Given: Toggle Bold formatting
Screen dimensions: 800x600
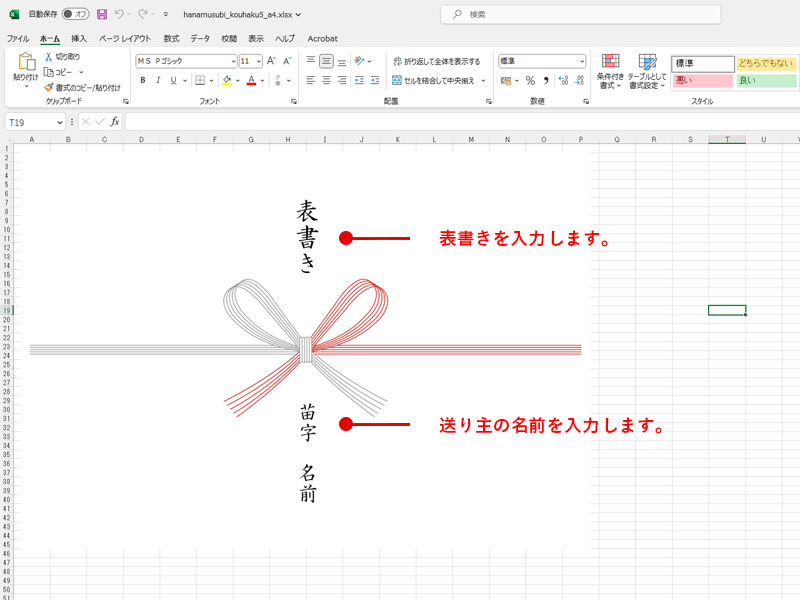Looking at the screenshot, I should click(143, 80).
